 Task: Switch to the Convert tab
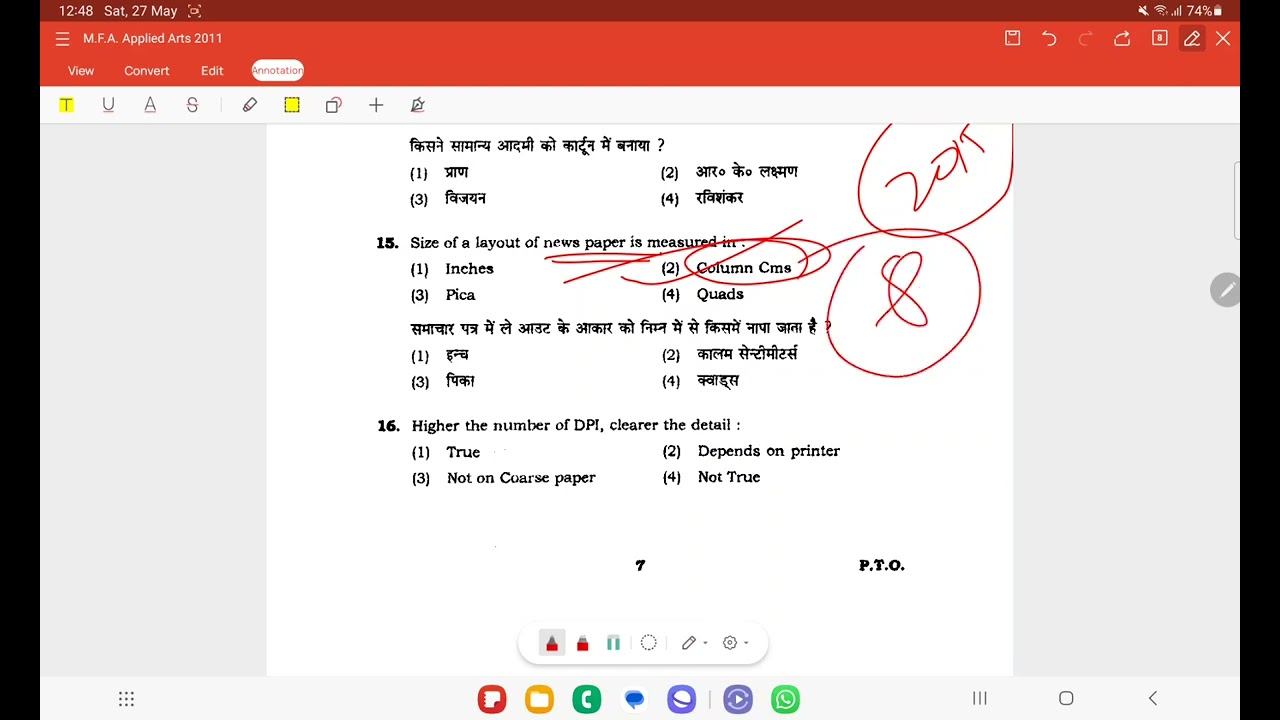147,71
